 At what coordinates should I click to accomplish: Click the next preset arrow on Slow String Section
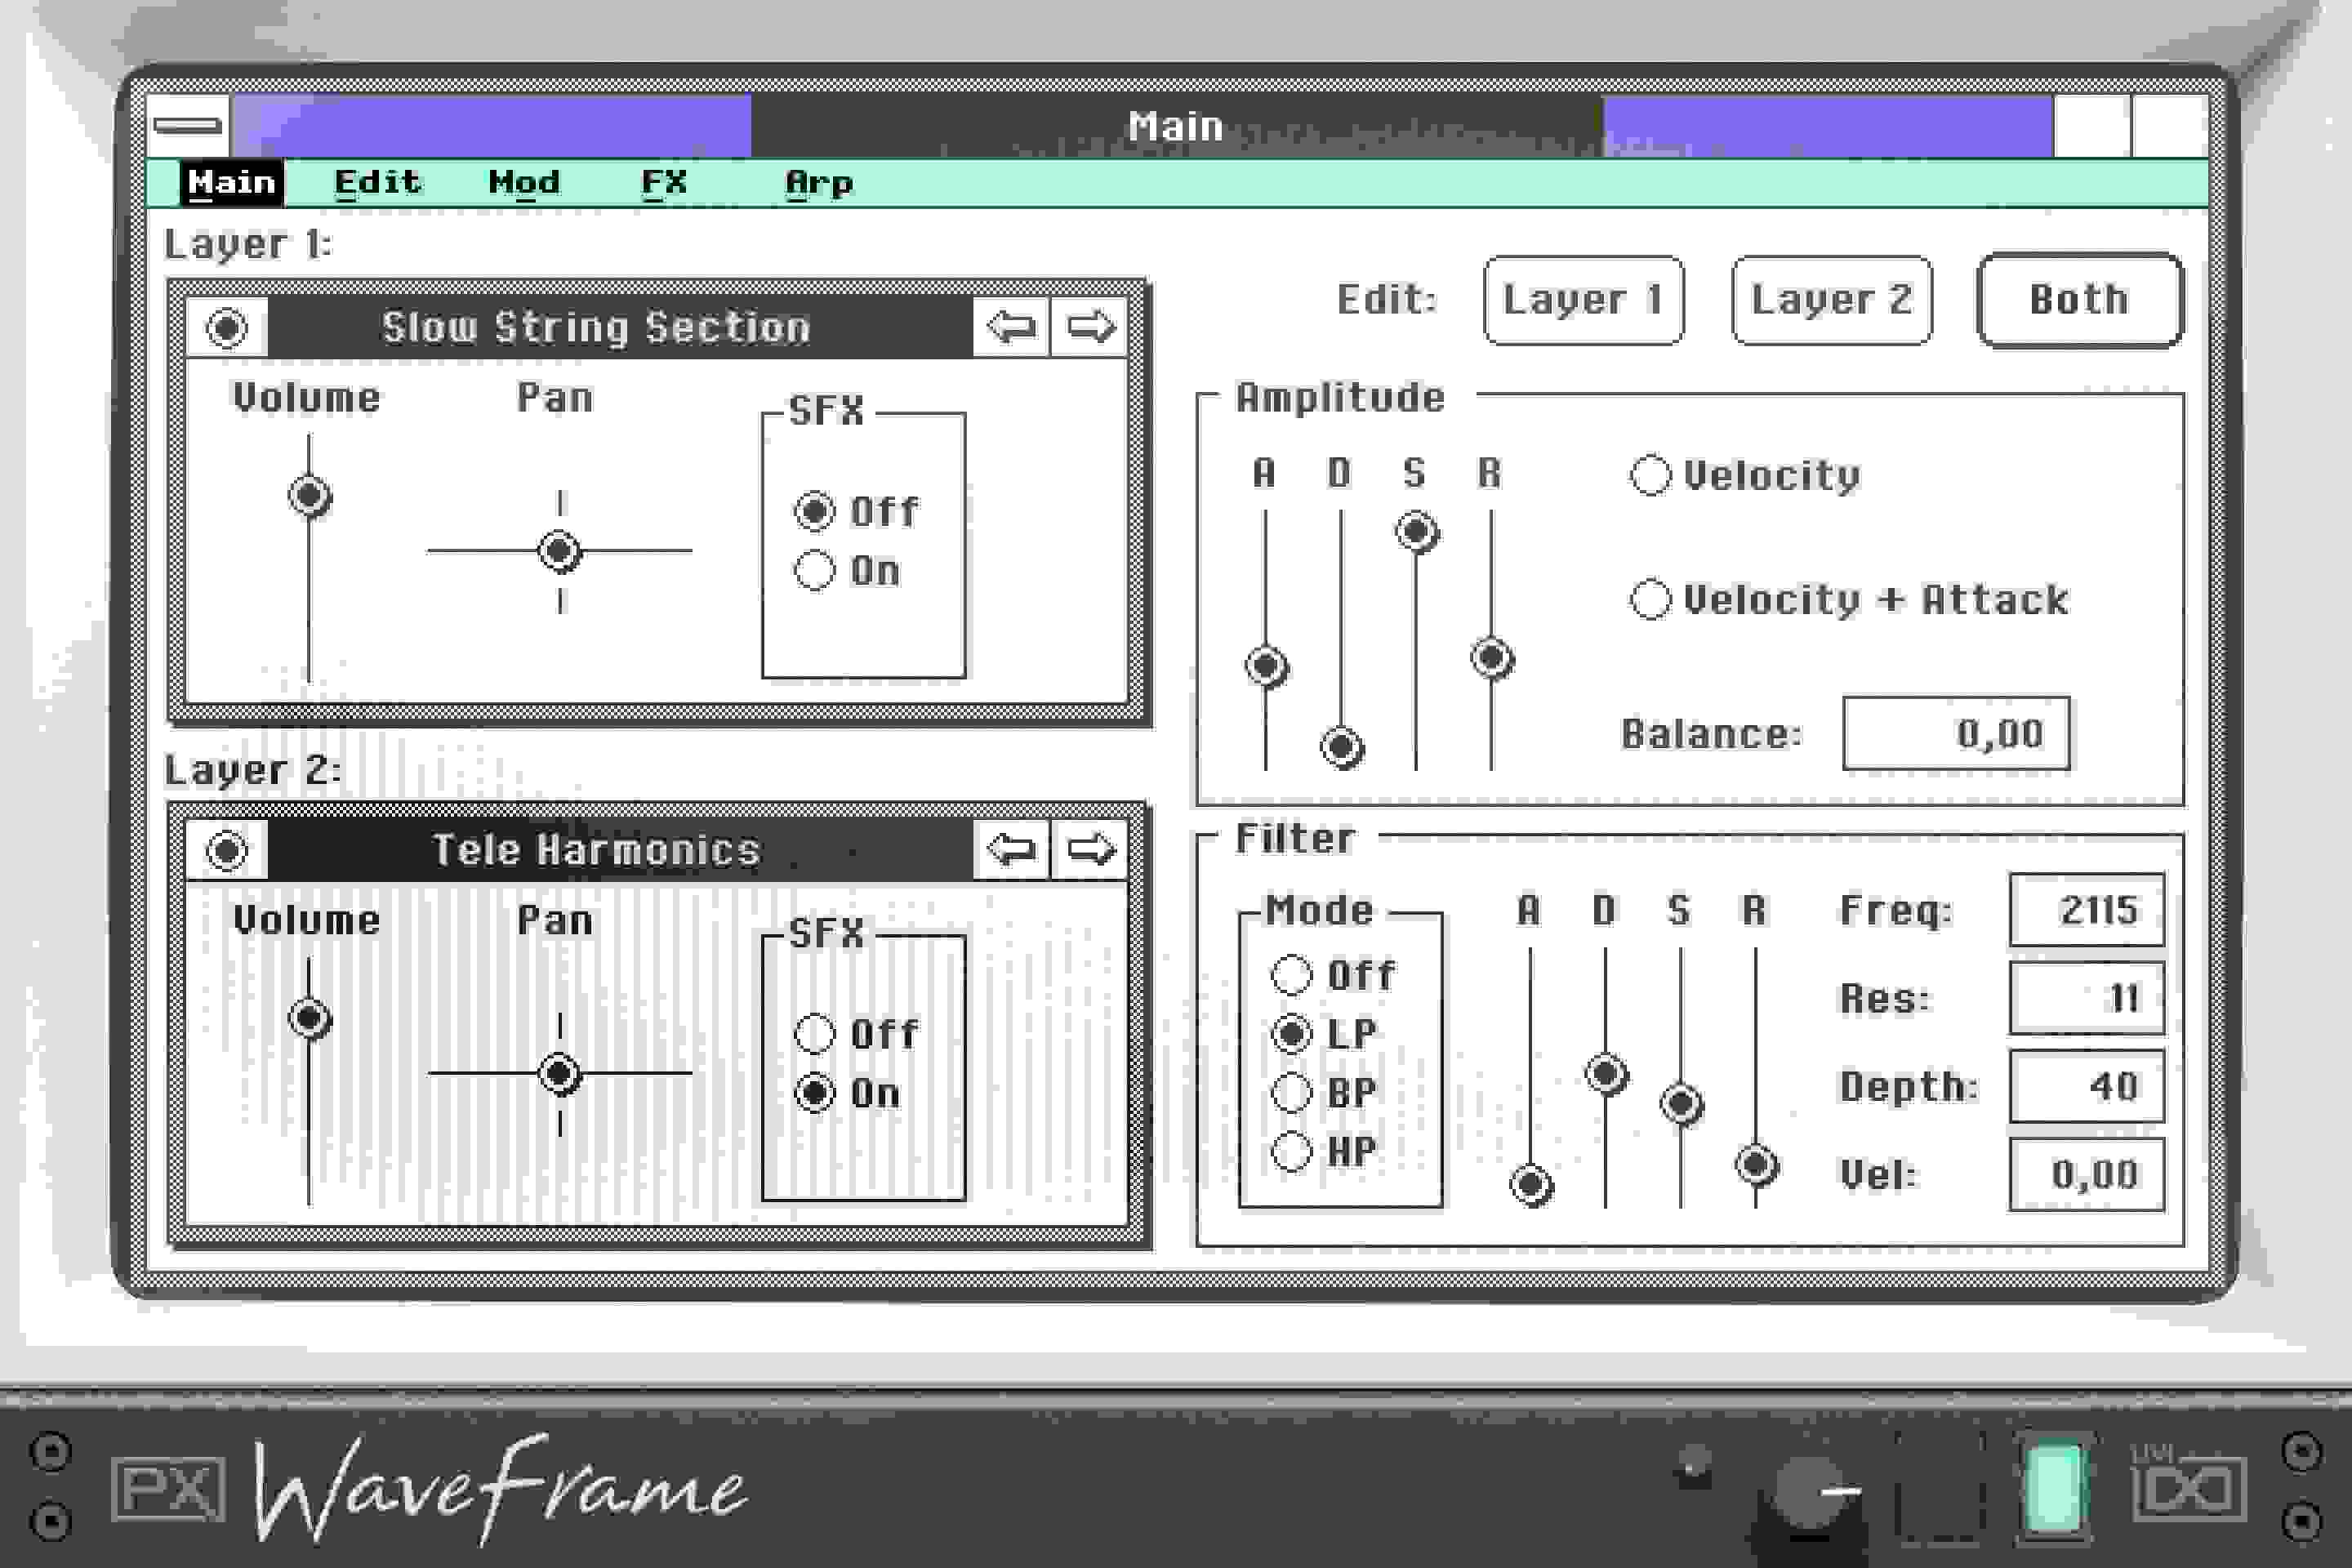1092,325
